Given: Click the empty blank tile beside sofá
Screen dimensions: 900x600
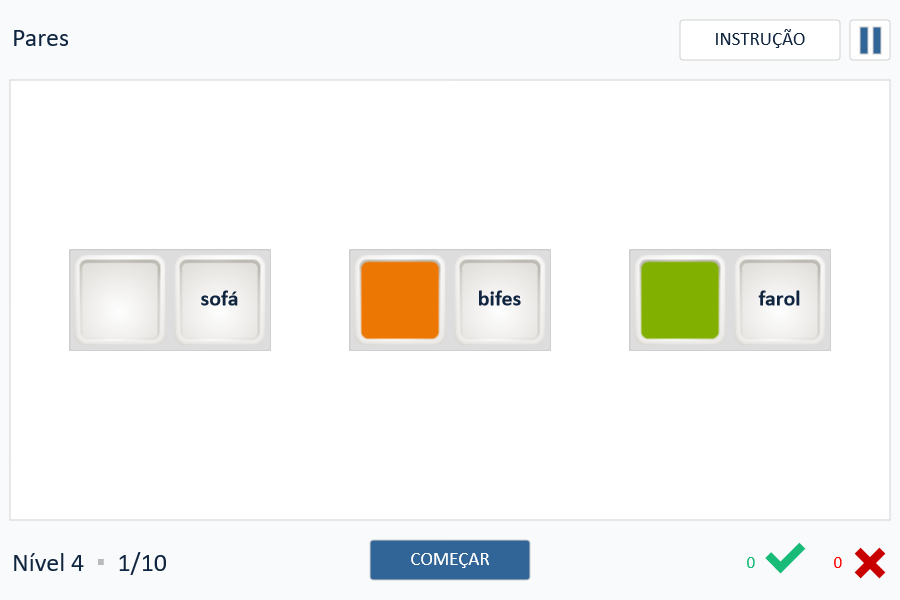Looking at the screenshot, I should coord(120,299).
